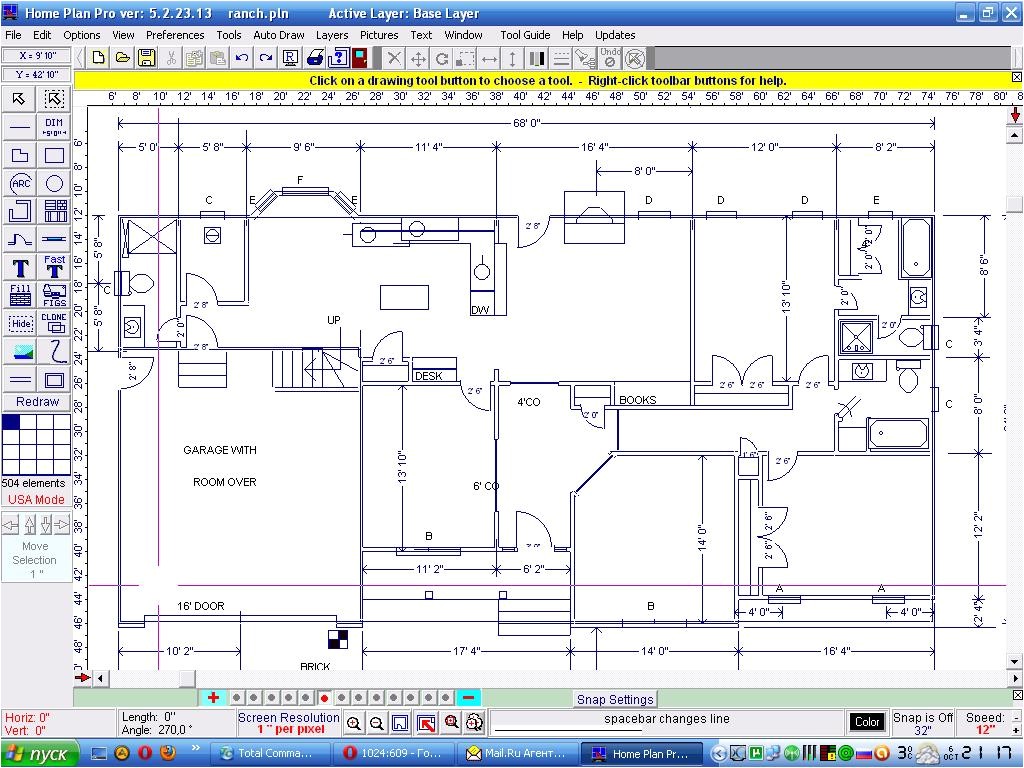Toggle USA Mode in the side panel
Image resolution: width=1024 pixels, height=768 pixels.
[36, 499]
